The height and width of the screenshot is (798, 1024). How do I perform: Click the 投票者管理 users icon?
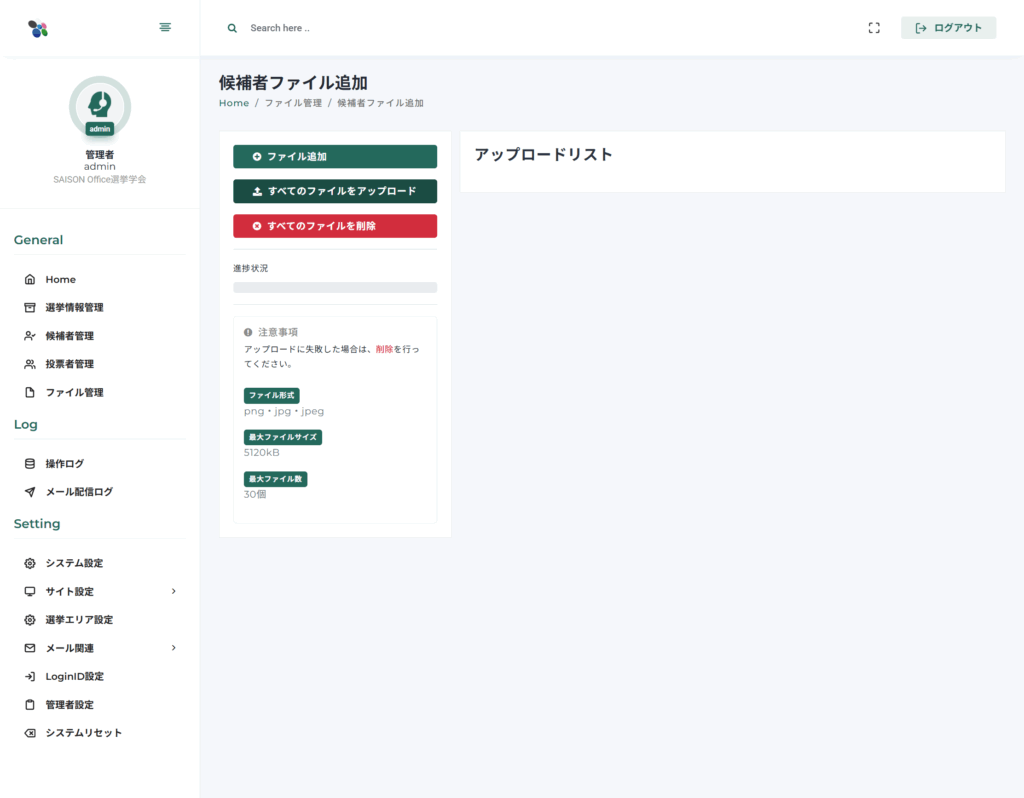pos(30,364)
